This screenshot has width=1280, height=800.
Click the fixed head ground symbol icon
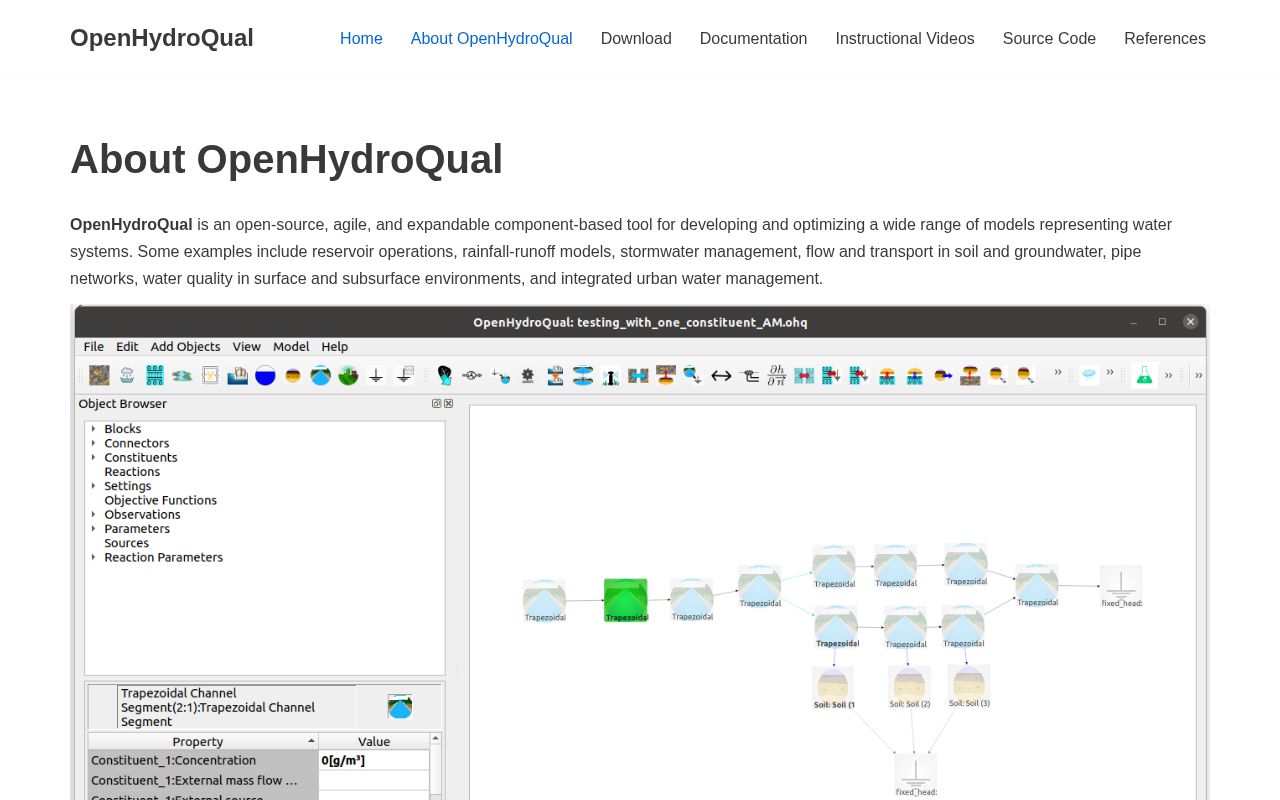[x=376, y=375]
